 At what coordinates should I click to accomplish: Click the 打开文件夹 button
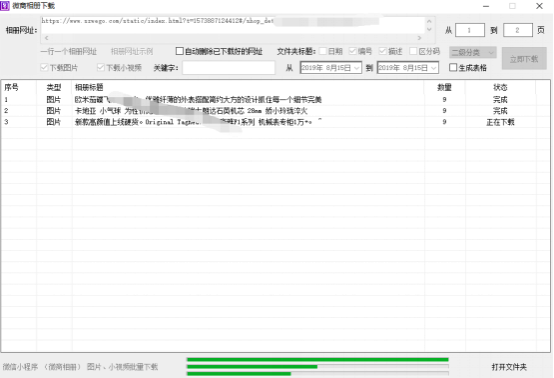(509, 367)
